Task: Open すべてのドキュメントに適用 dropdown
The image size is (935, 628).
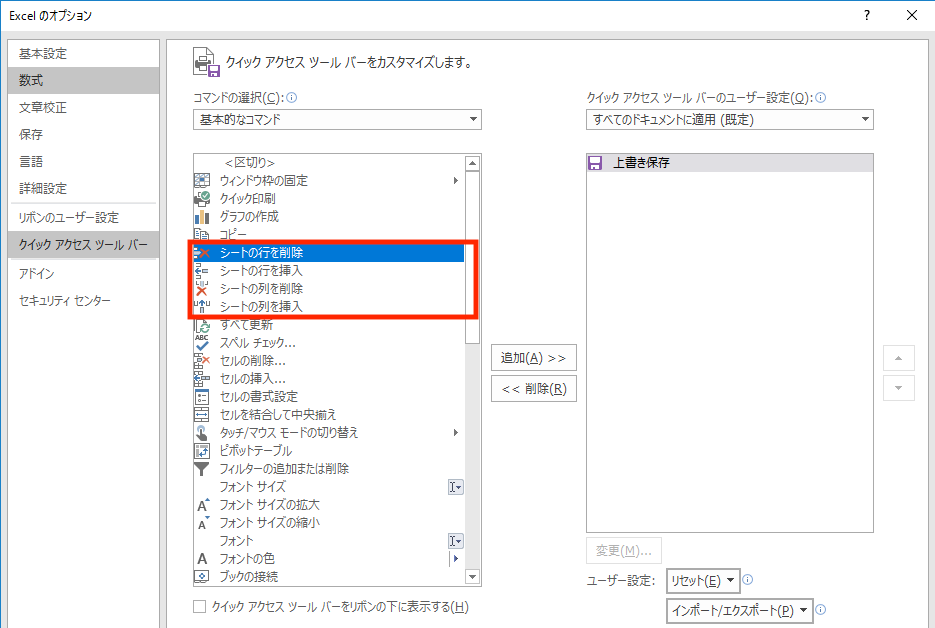Action: pyautogui.click(x=730, y=120)
